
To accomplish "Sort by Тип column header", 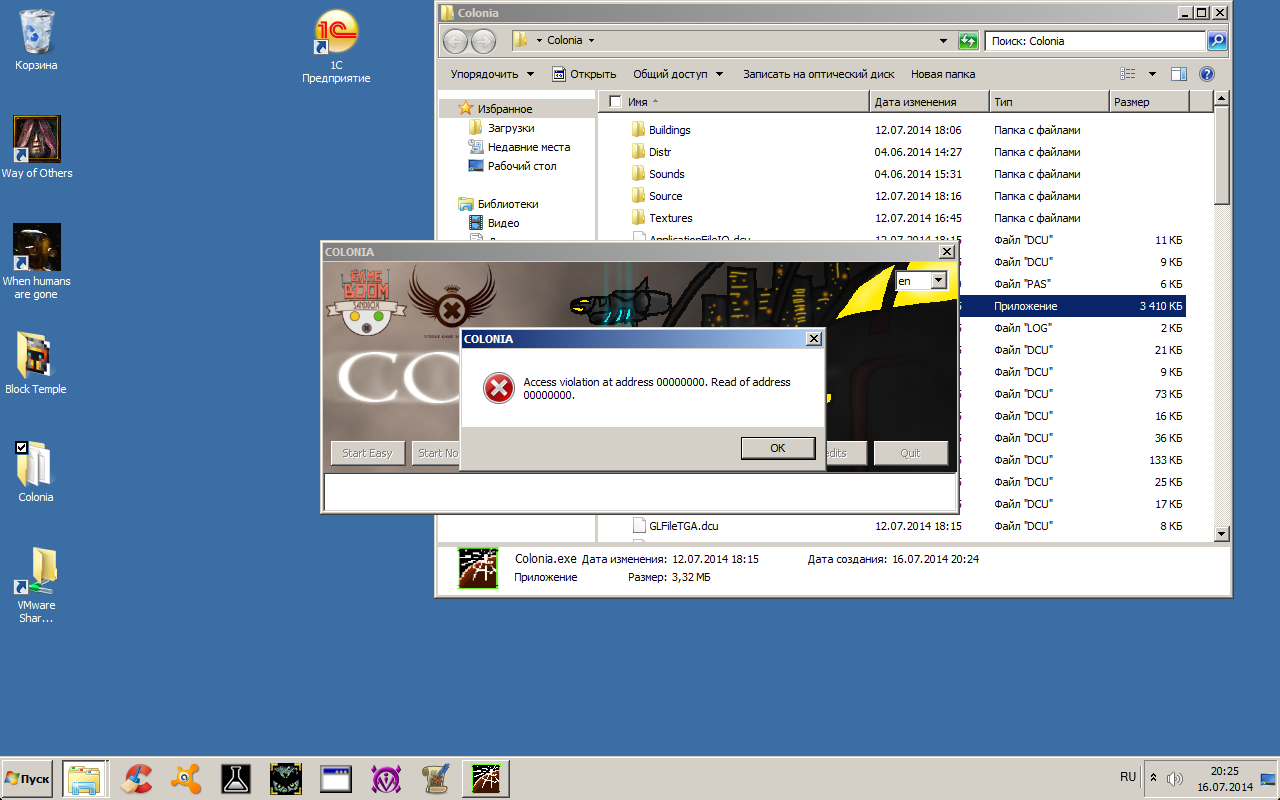I will click(x=1050, y=102).
